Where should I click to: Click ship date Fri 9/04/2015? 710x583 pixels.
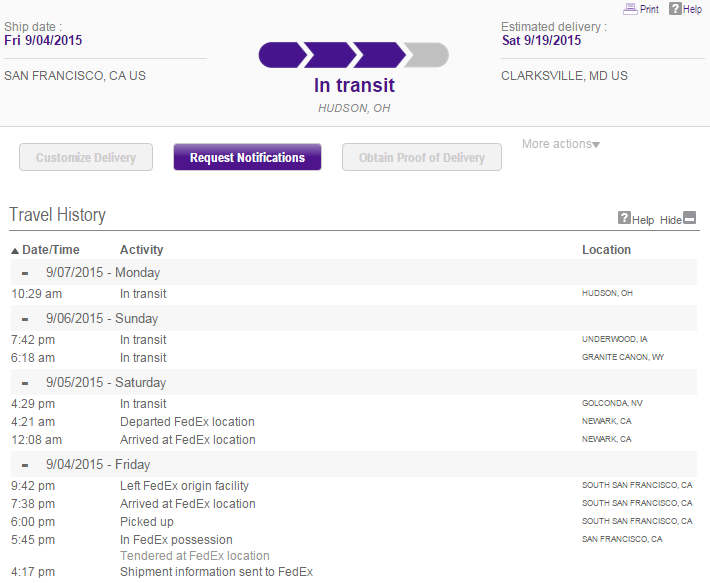tap(43, 40)
